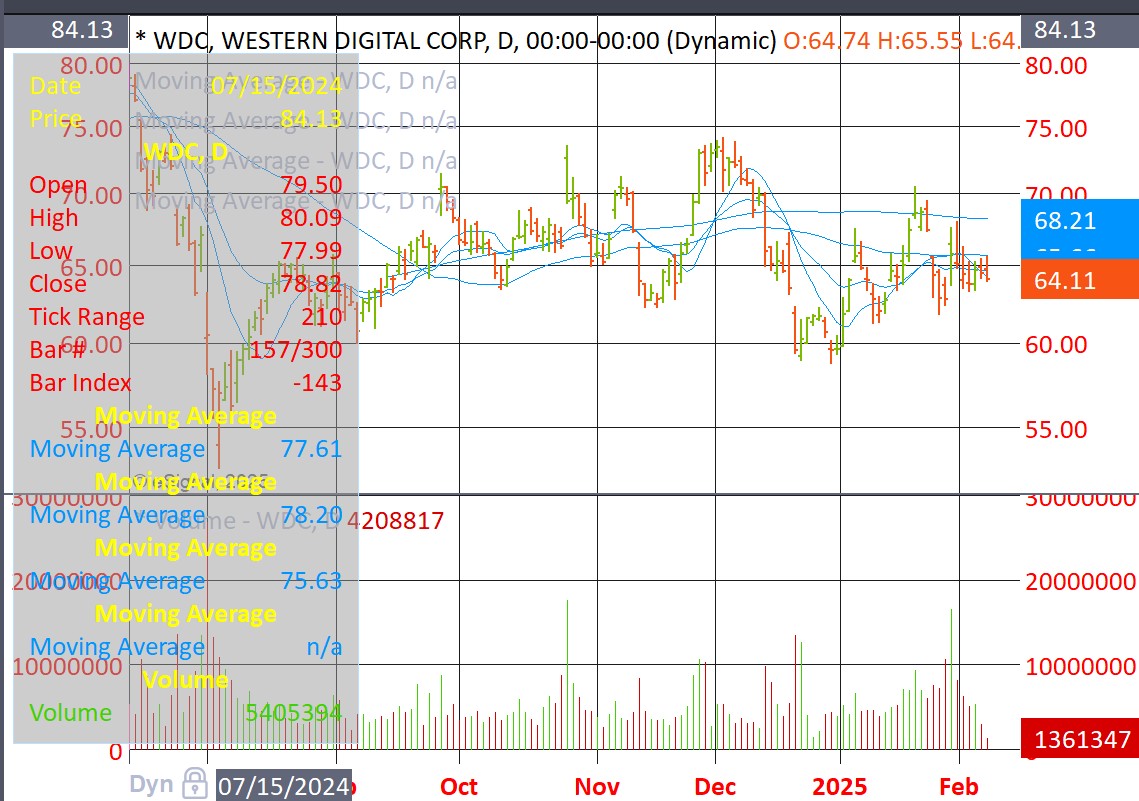The width and height of the screenshot is (1139, 801).
Task: Click the Feb label on time axis
Action: 959,786
